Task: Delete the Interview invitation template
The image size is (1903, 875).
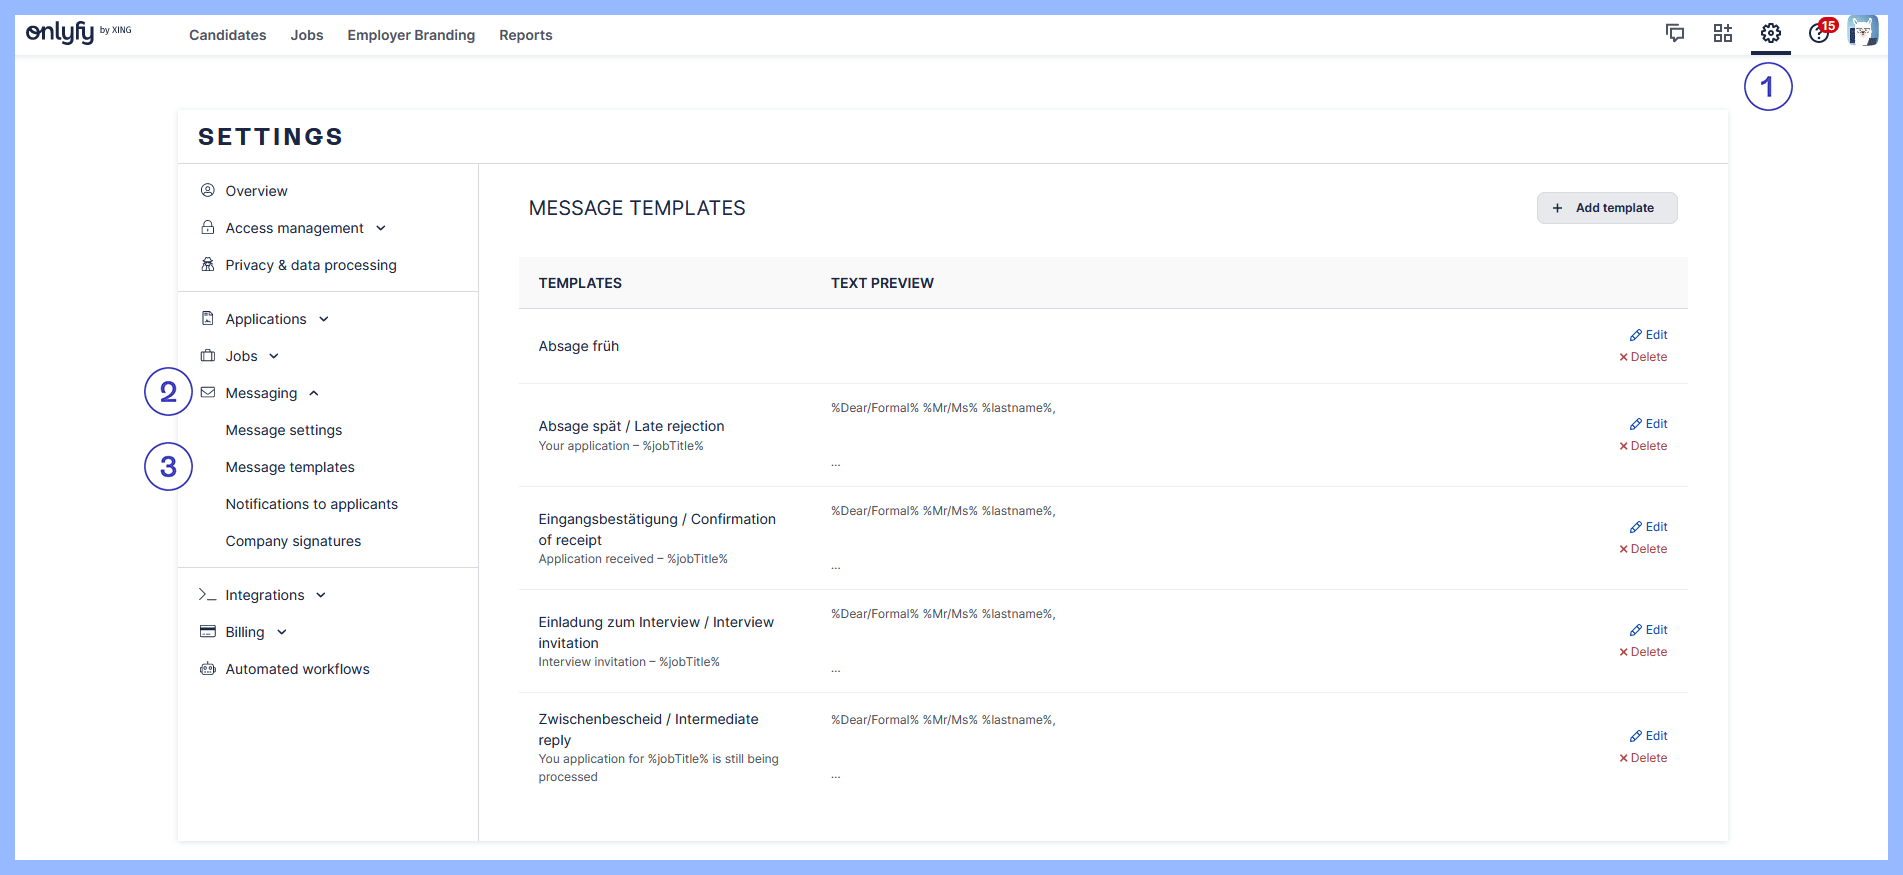Action: pyautogui.click(x=1643, y=652)
